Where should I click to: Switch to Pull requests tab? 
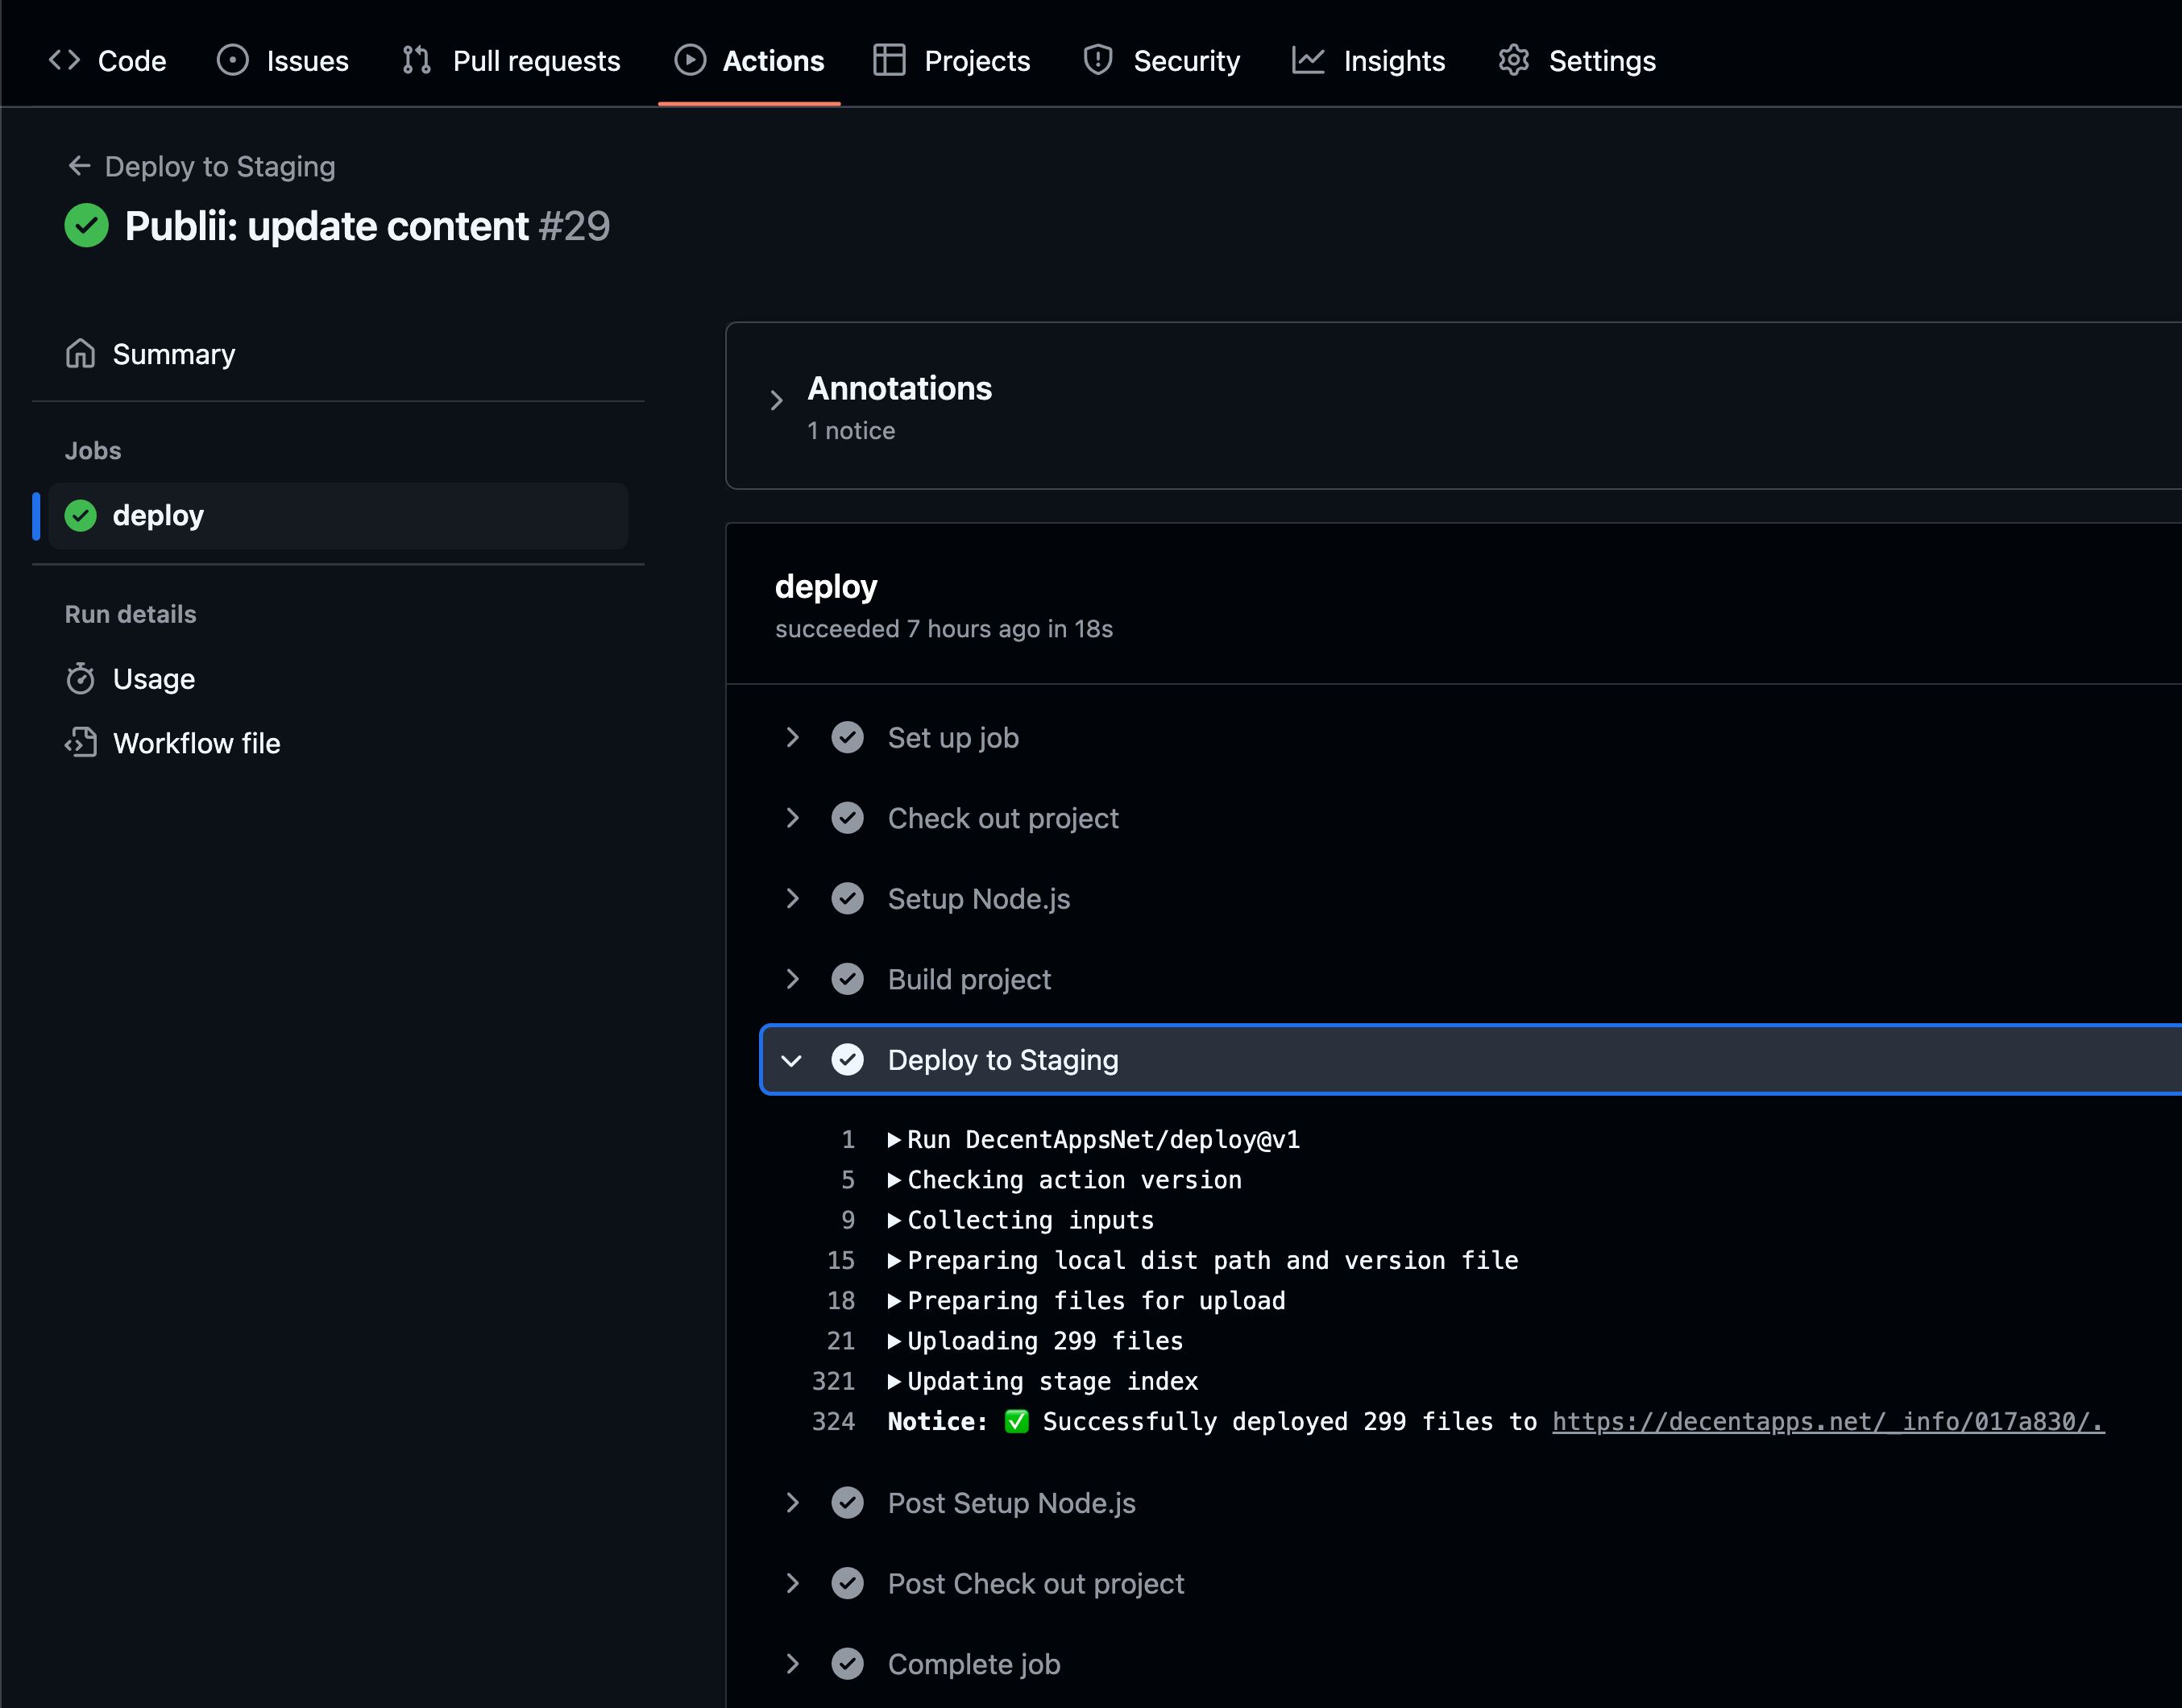(x=511, y=61)
